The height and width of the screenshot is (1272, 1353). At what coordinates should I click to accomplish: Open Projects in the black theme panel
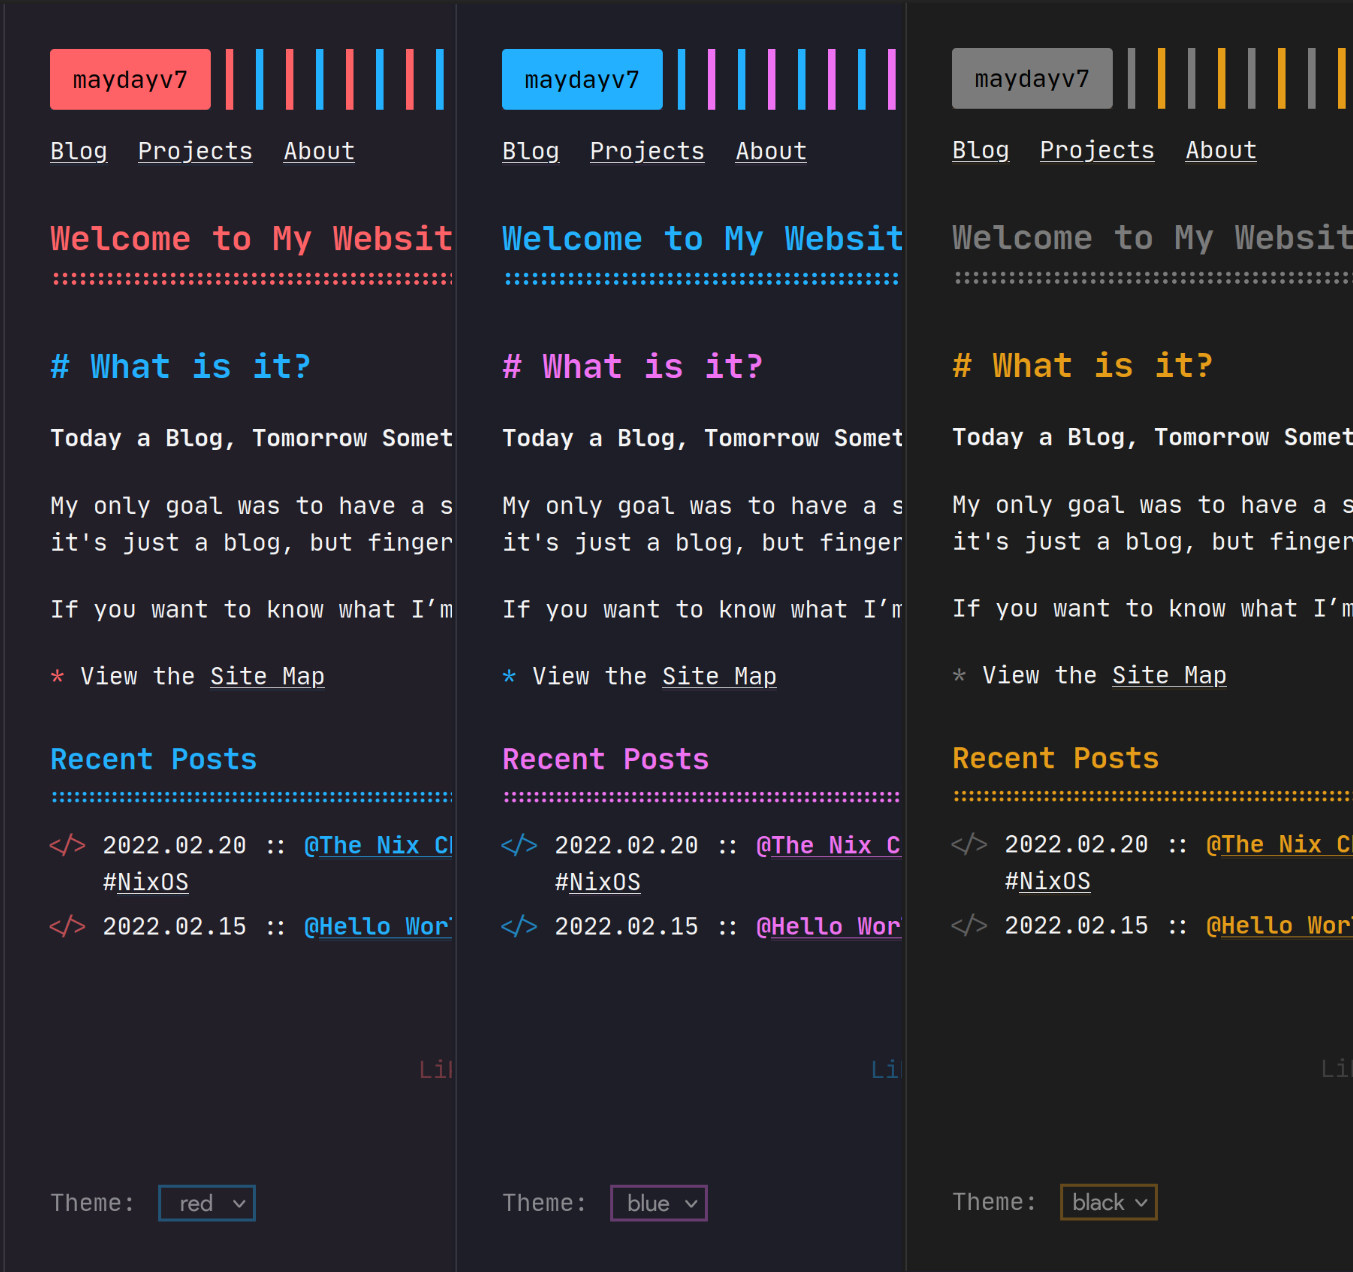(1097, 150)
